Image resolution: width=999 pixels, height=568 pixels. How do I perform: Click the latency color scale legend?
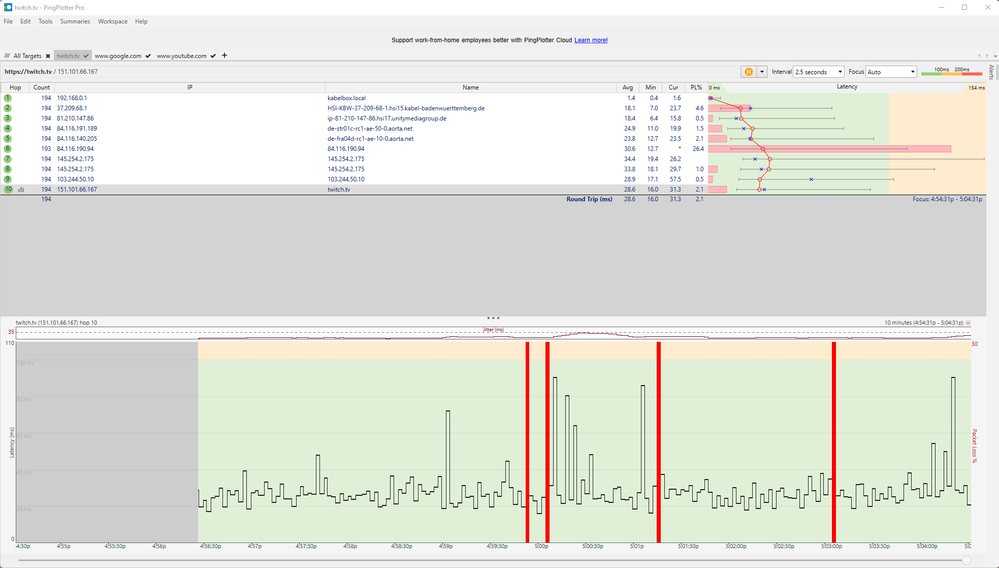952,71
